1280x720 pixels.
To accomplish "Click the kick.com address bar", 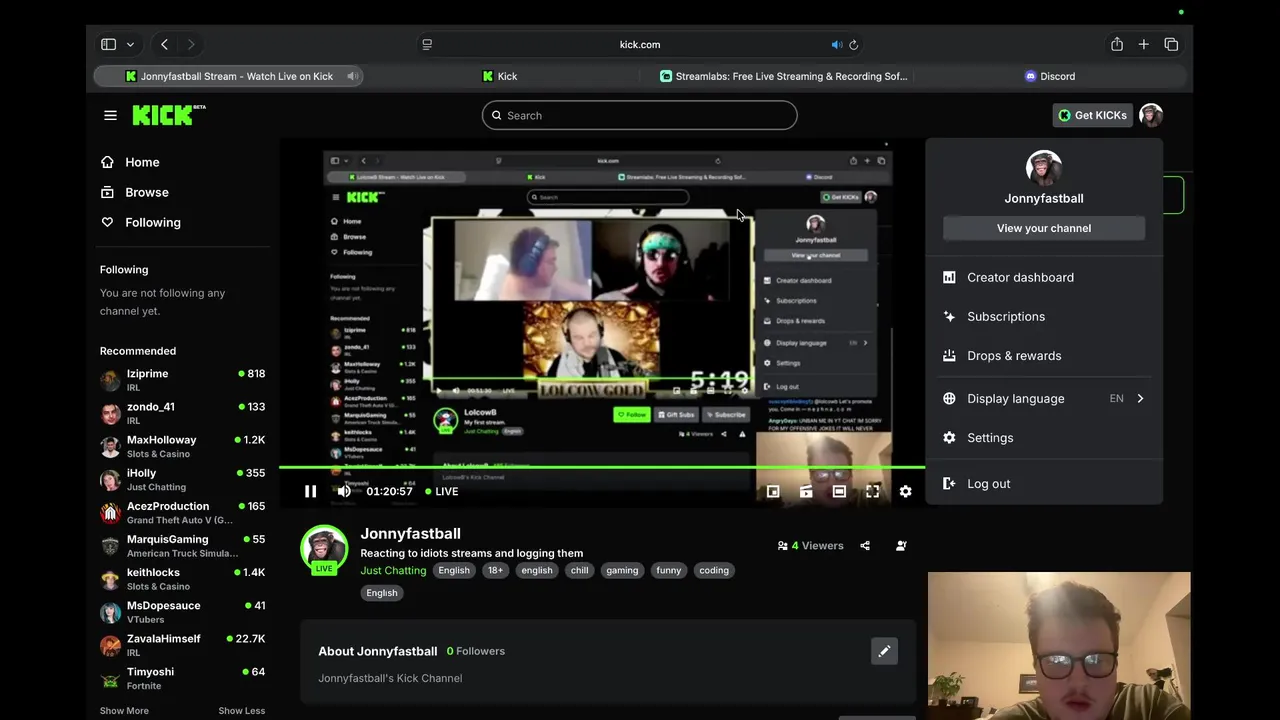I will coord(640,44).
